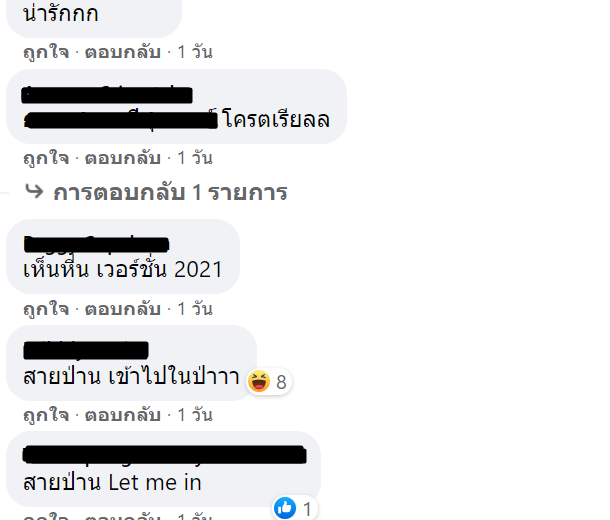610x520 pixels.
Task: Open the author name above Let me in comment
Action: pyautogui.click(x=165, y=455)
